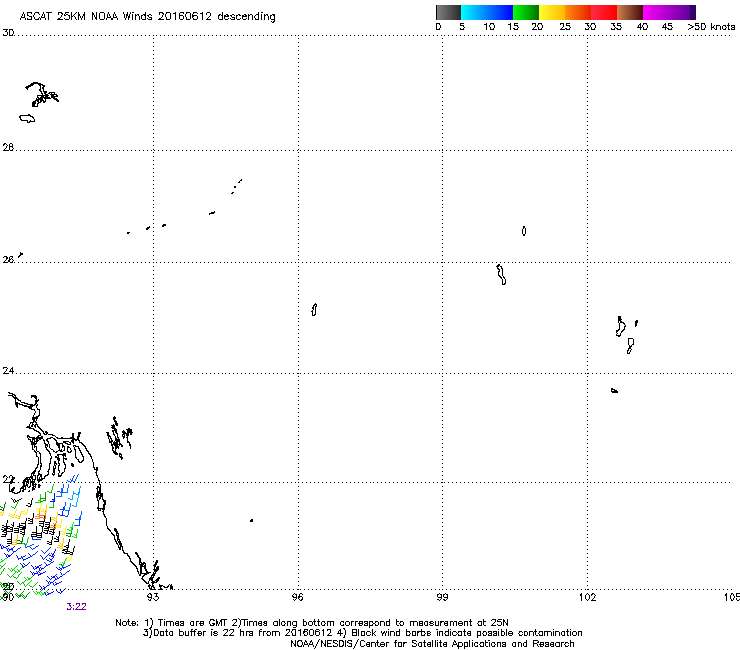
Task: Select the legend label "35"
Action: [616, 27]
